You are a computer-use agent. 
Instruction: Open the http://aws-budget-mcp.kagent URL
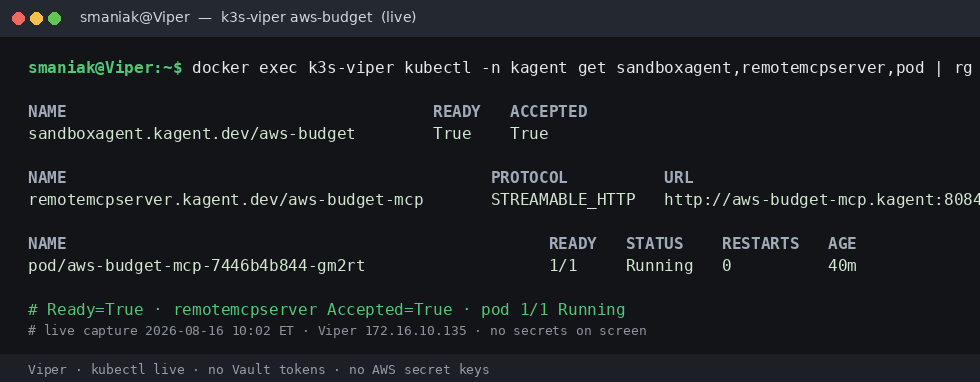(822, 200)
